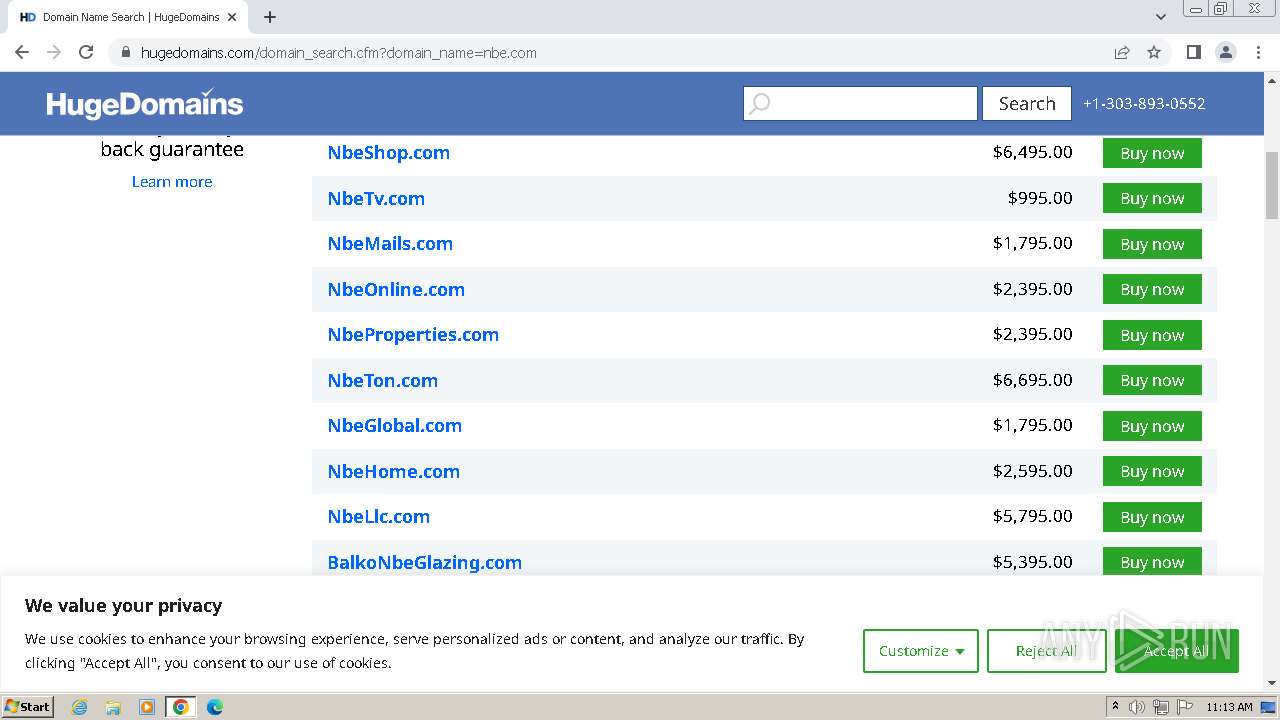This screenshot has height=720, width=1280.
Task: Click the $995.00 price text
Action: click(x=1040, y=198)
